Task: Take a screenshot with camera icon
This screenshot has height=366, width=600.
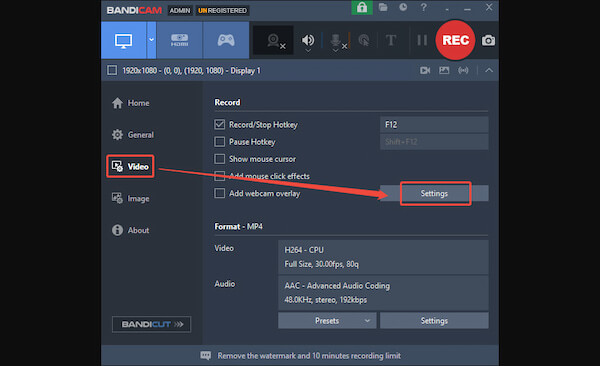Action: [488, 40]
